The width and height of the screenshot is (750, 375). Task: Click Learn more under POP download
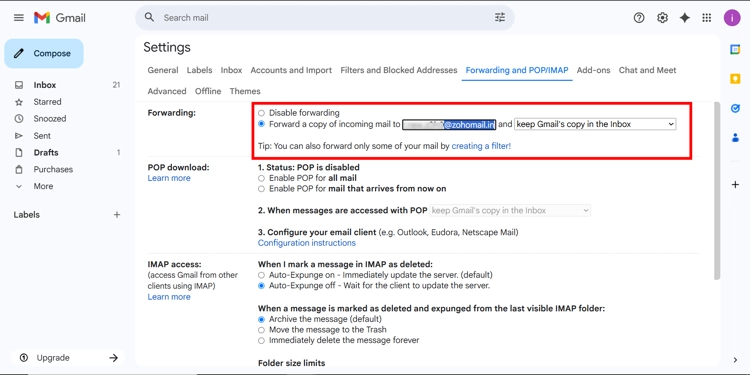[x=169, y=178]
